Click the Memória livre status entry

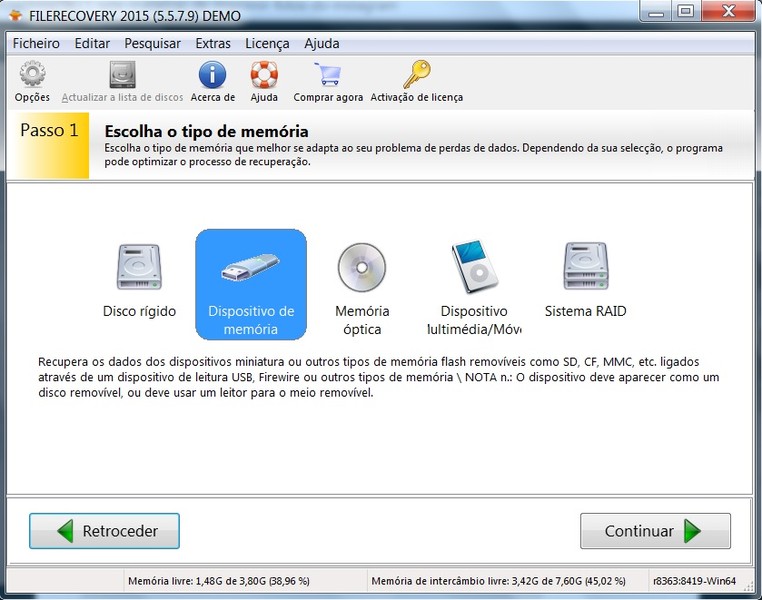[219, 581]
